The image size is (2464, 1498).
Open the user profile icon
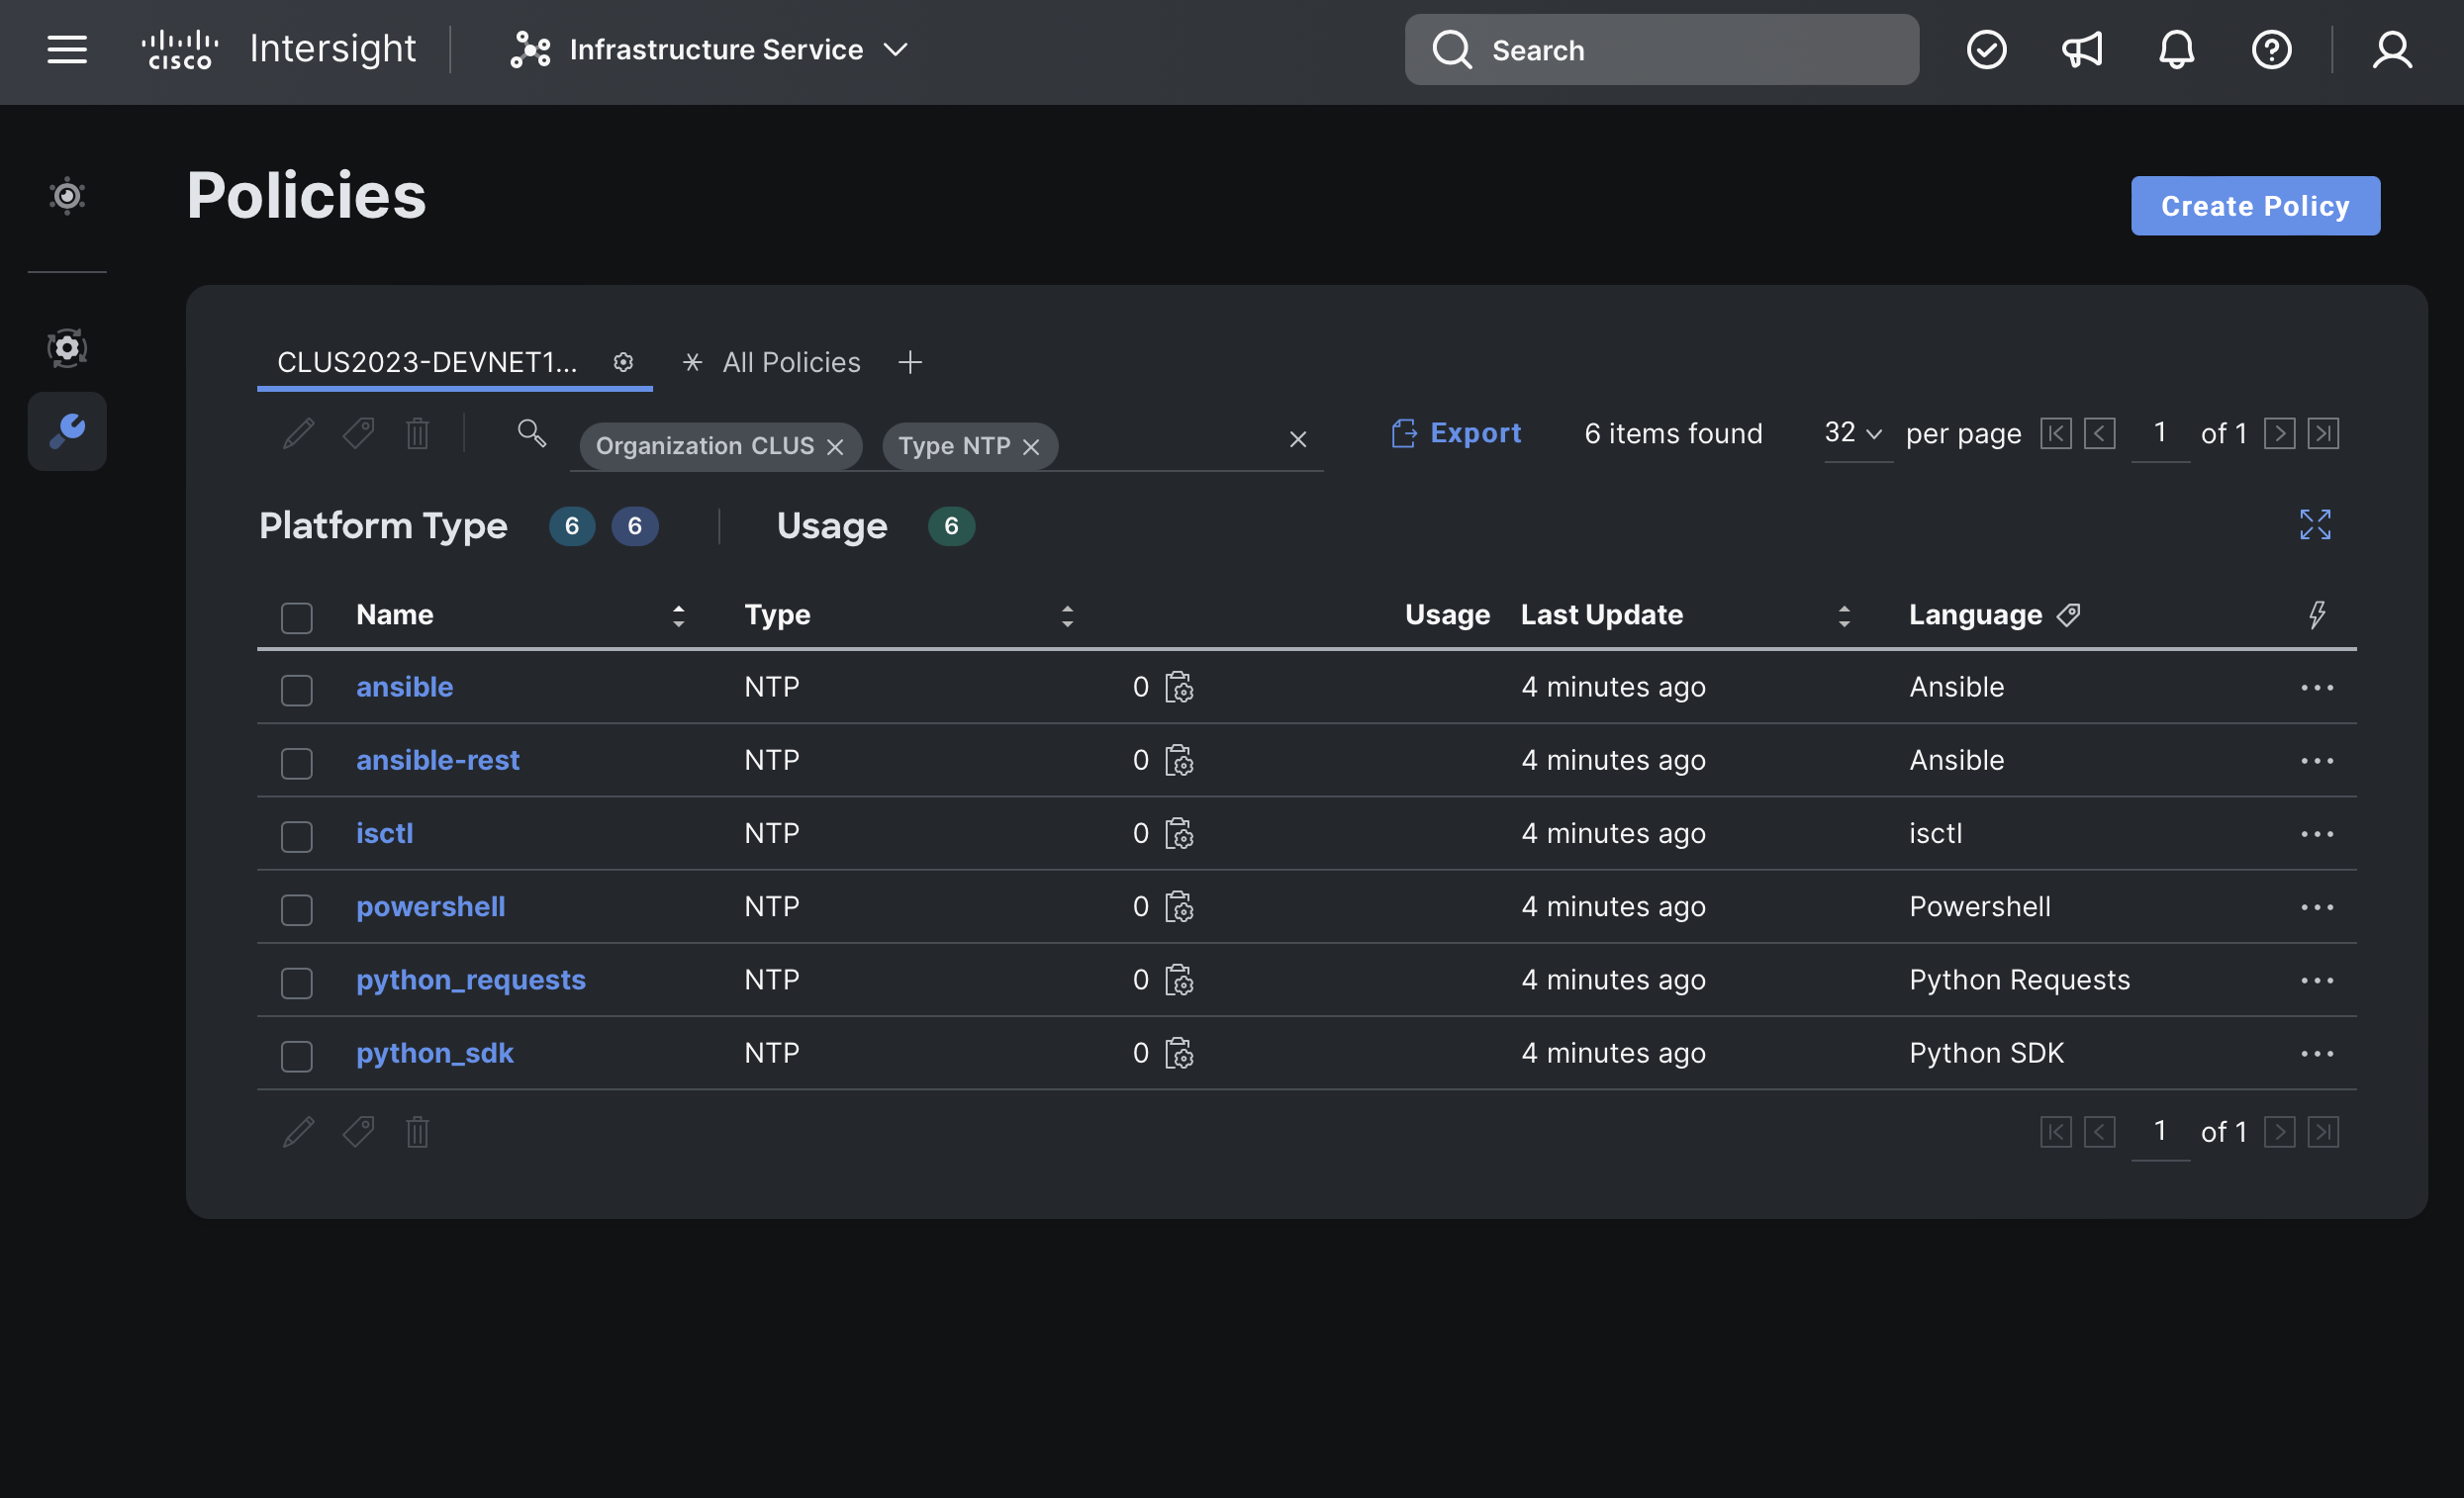pyautogui.click(x=2392, y=49)
